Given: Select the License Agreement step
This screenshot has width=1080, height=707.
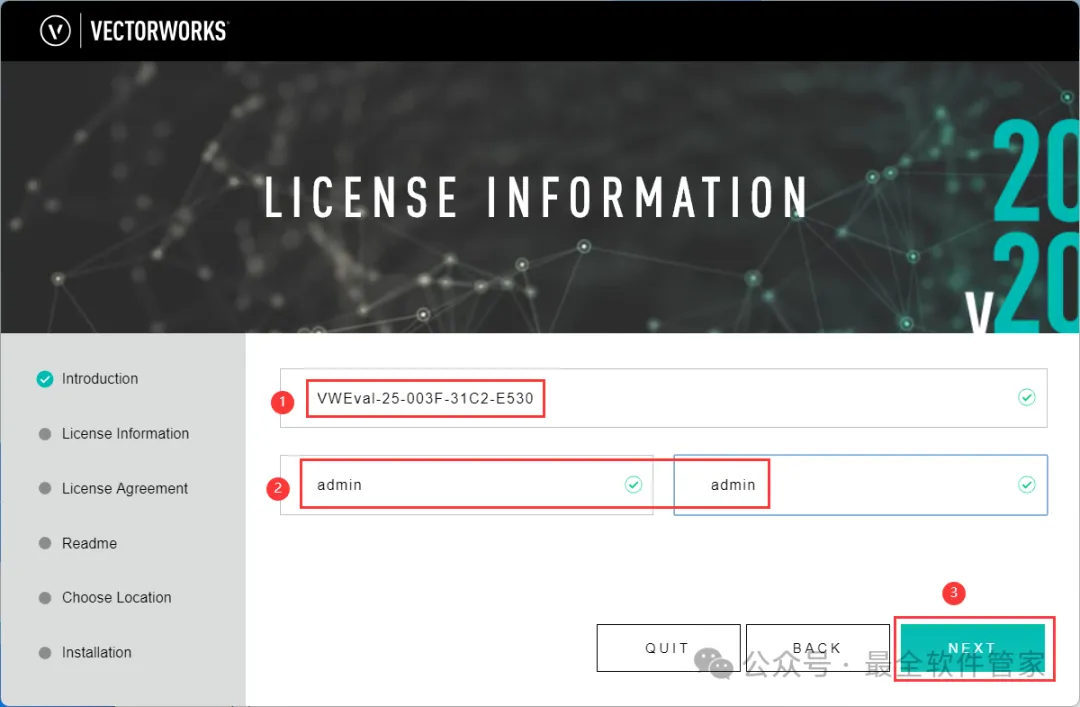Looking at the screenshot, I should [x=114, y=489].
